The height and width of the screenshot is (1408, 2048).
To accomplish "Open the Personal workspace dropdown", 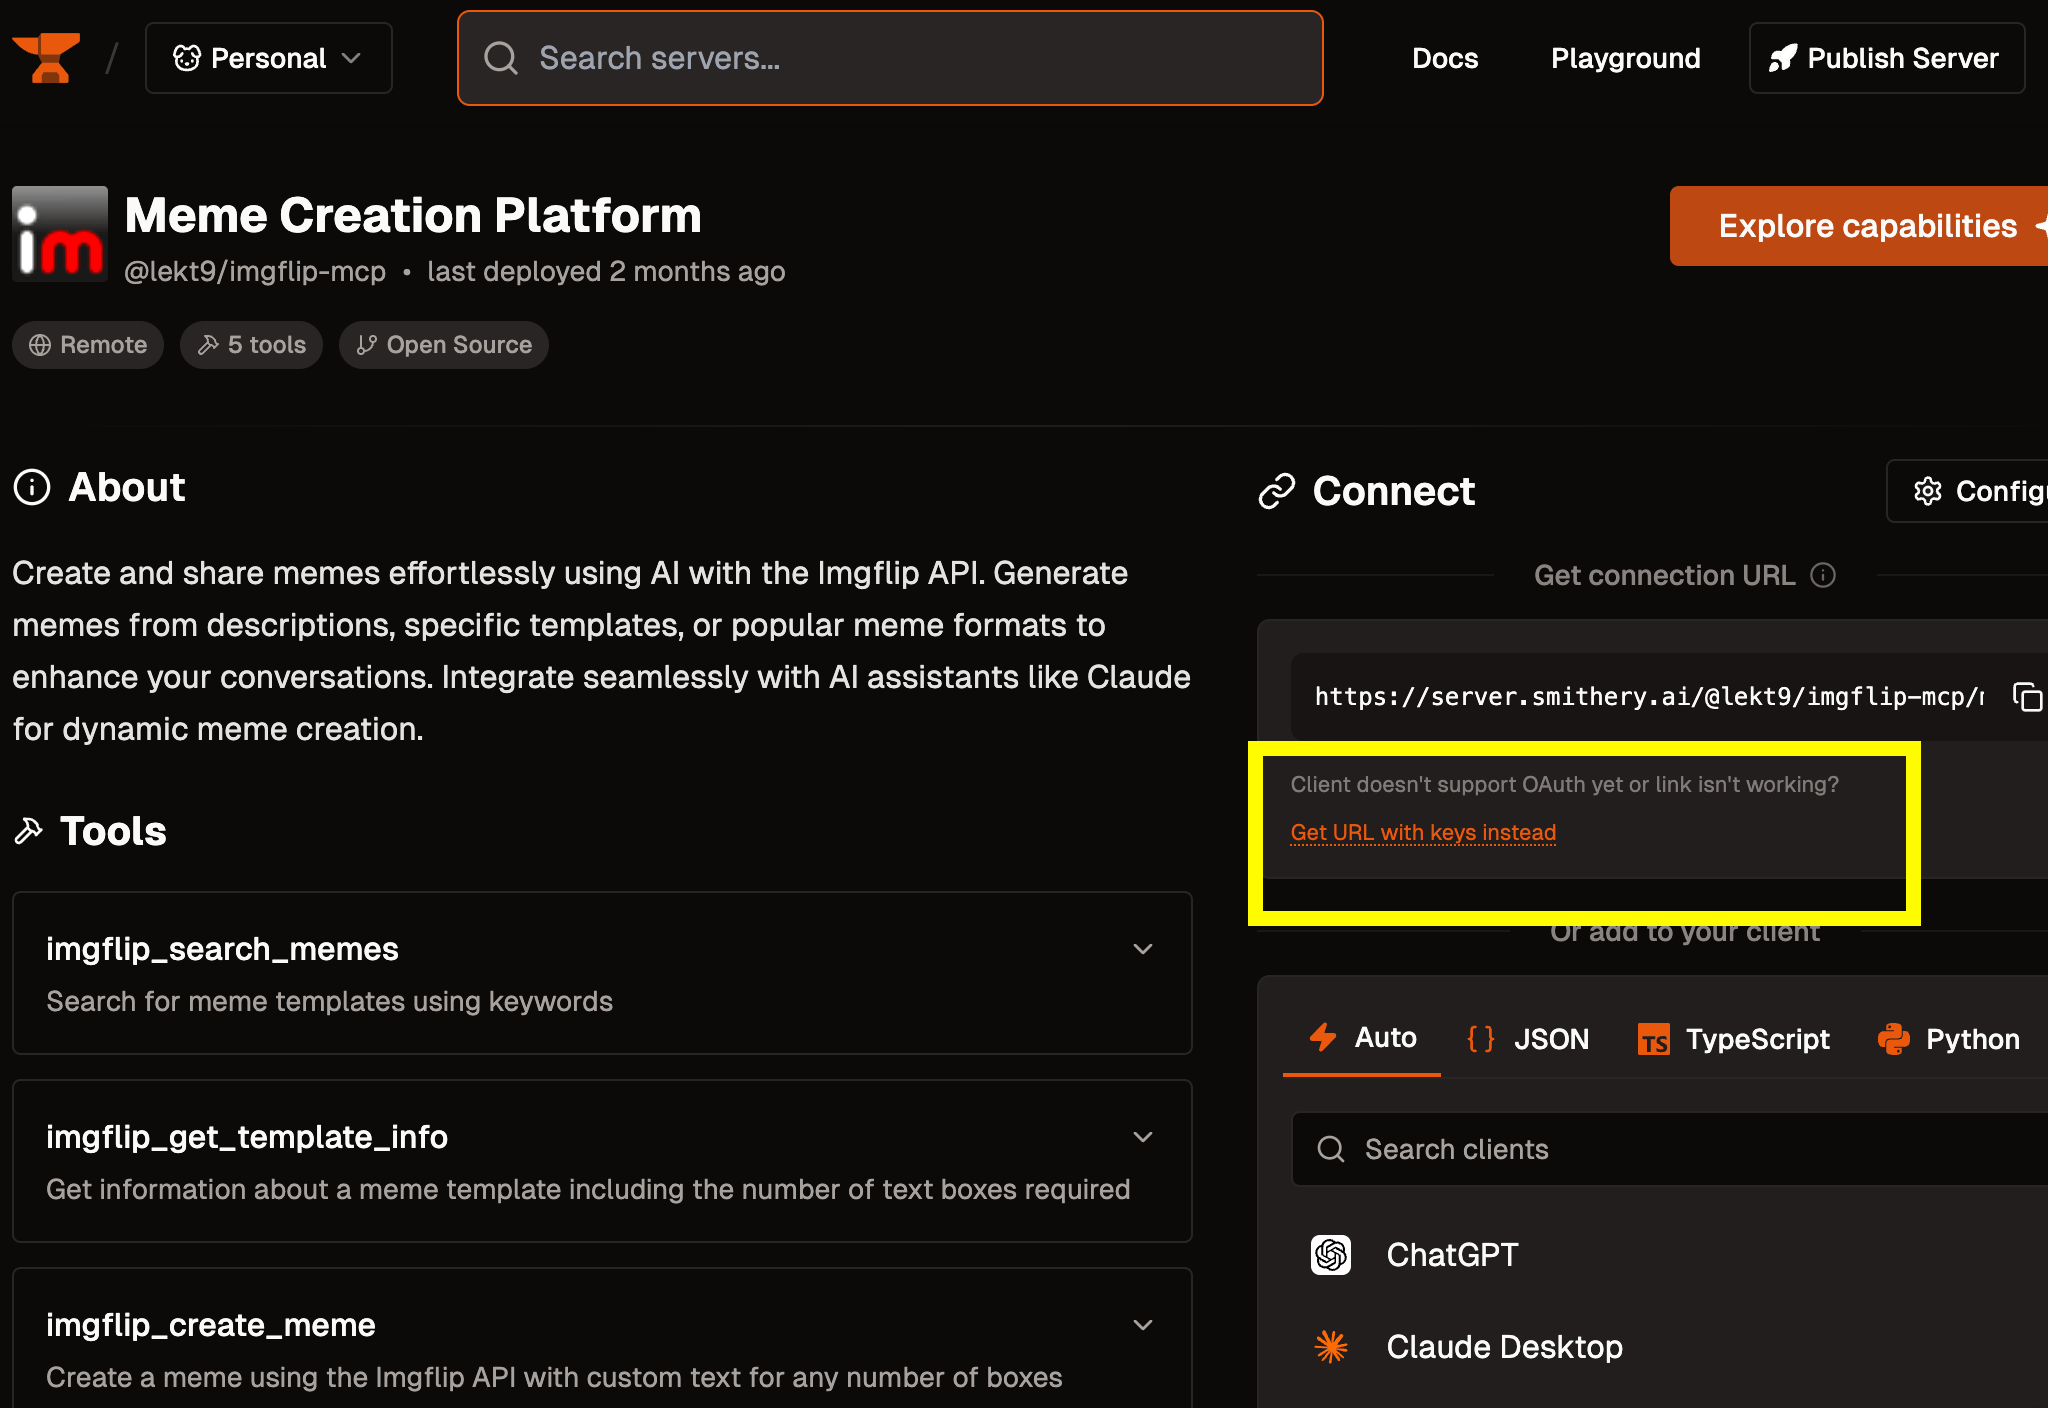I will coord(269,58).
